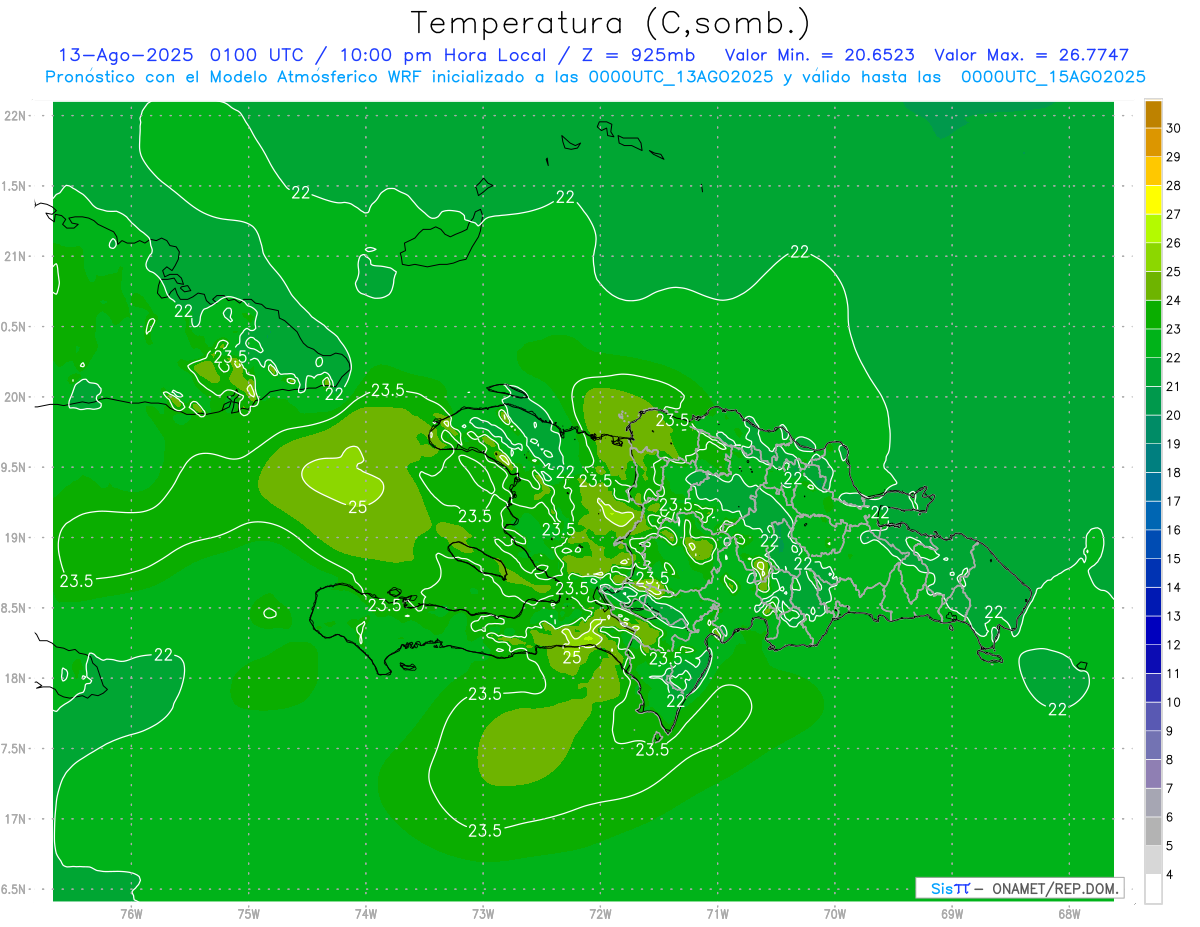Click the '21N' latitude axis label
The width and height of the screenshot is (1200, 927).
[15, 257]
